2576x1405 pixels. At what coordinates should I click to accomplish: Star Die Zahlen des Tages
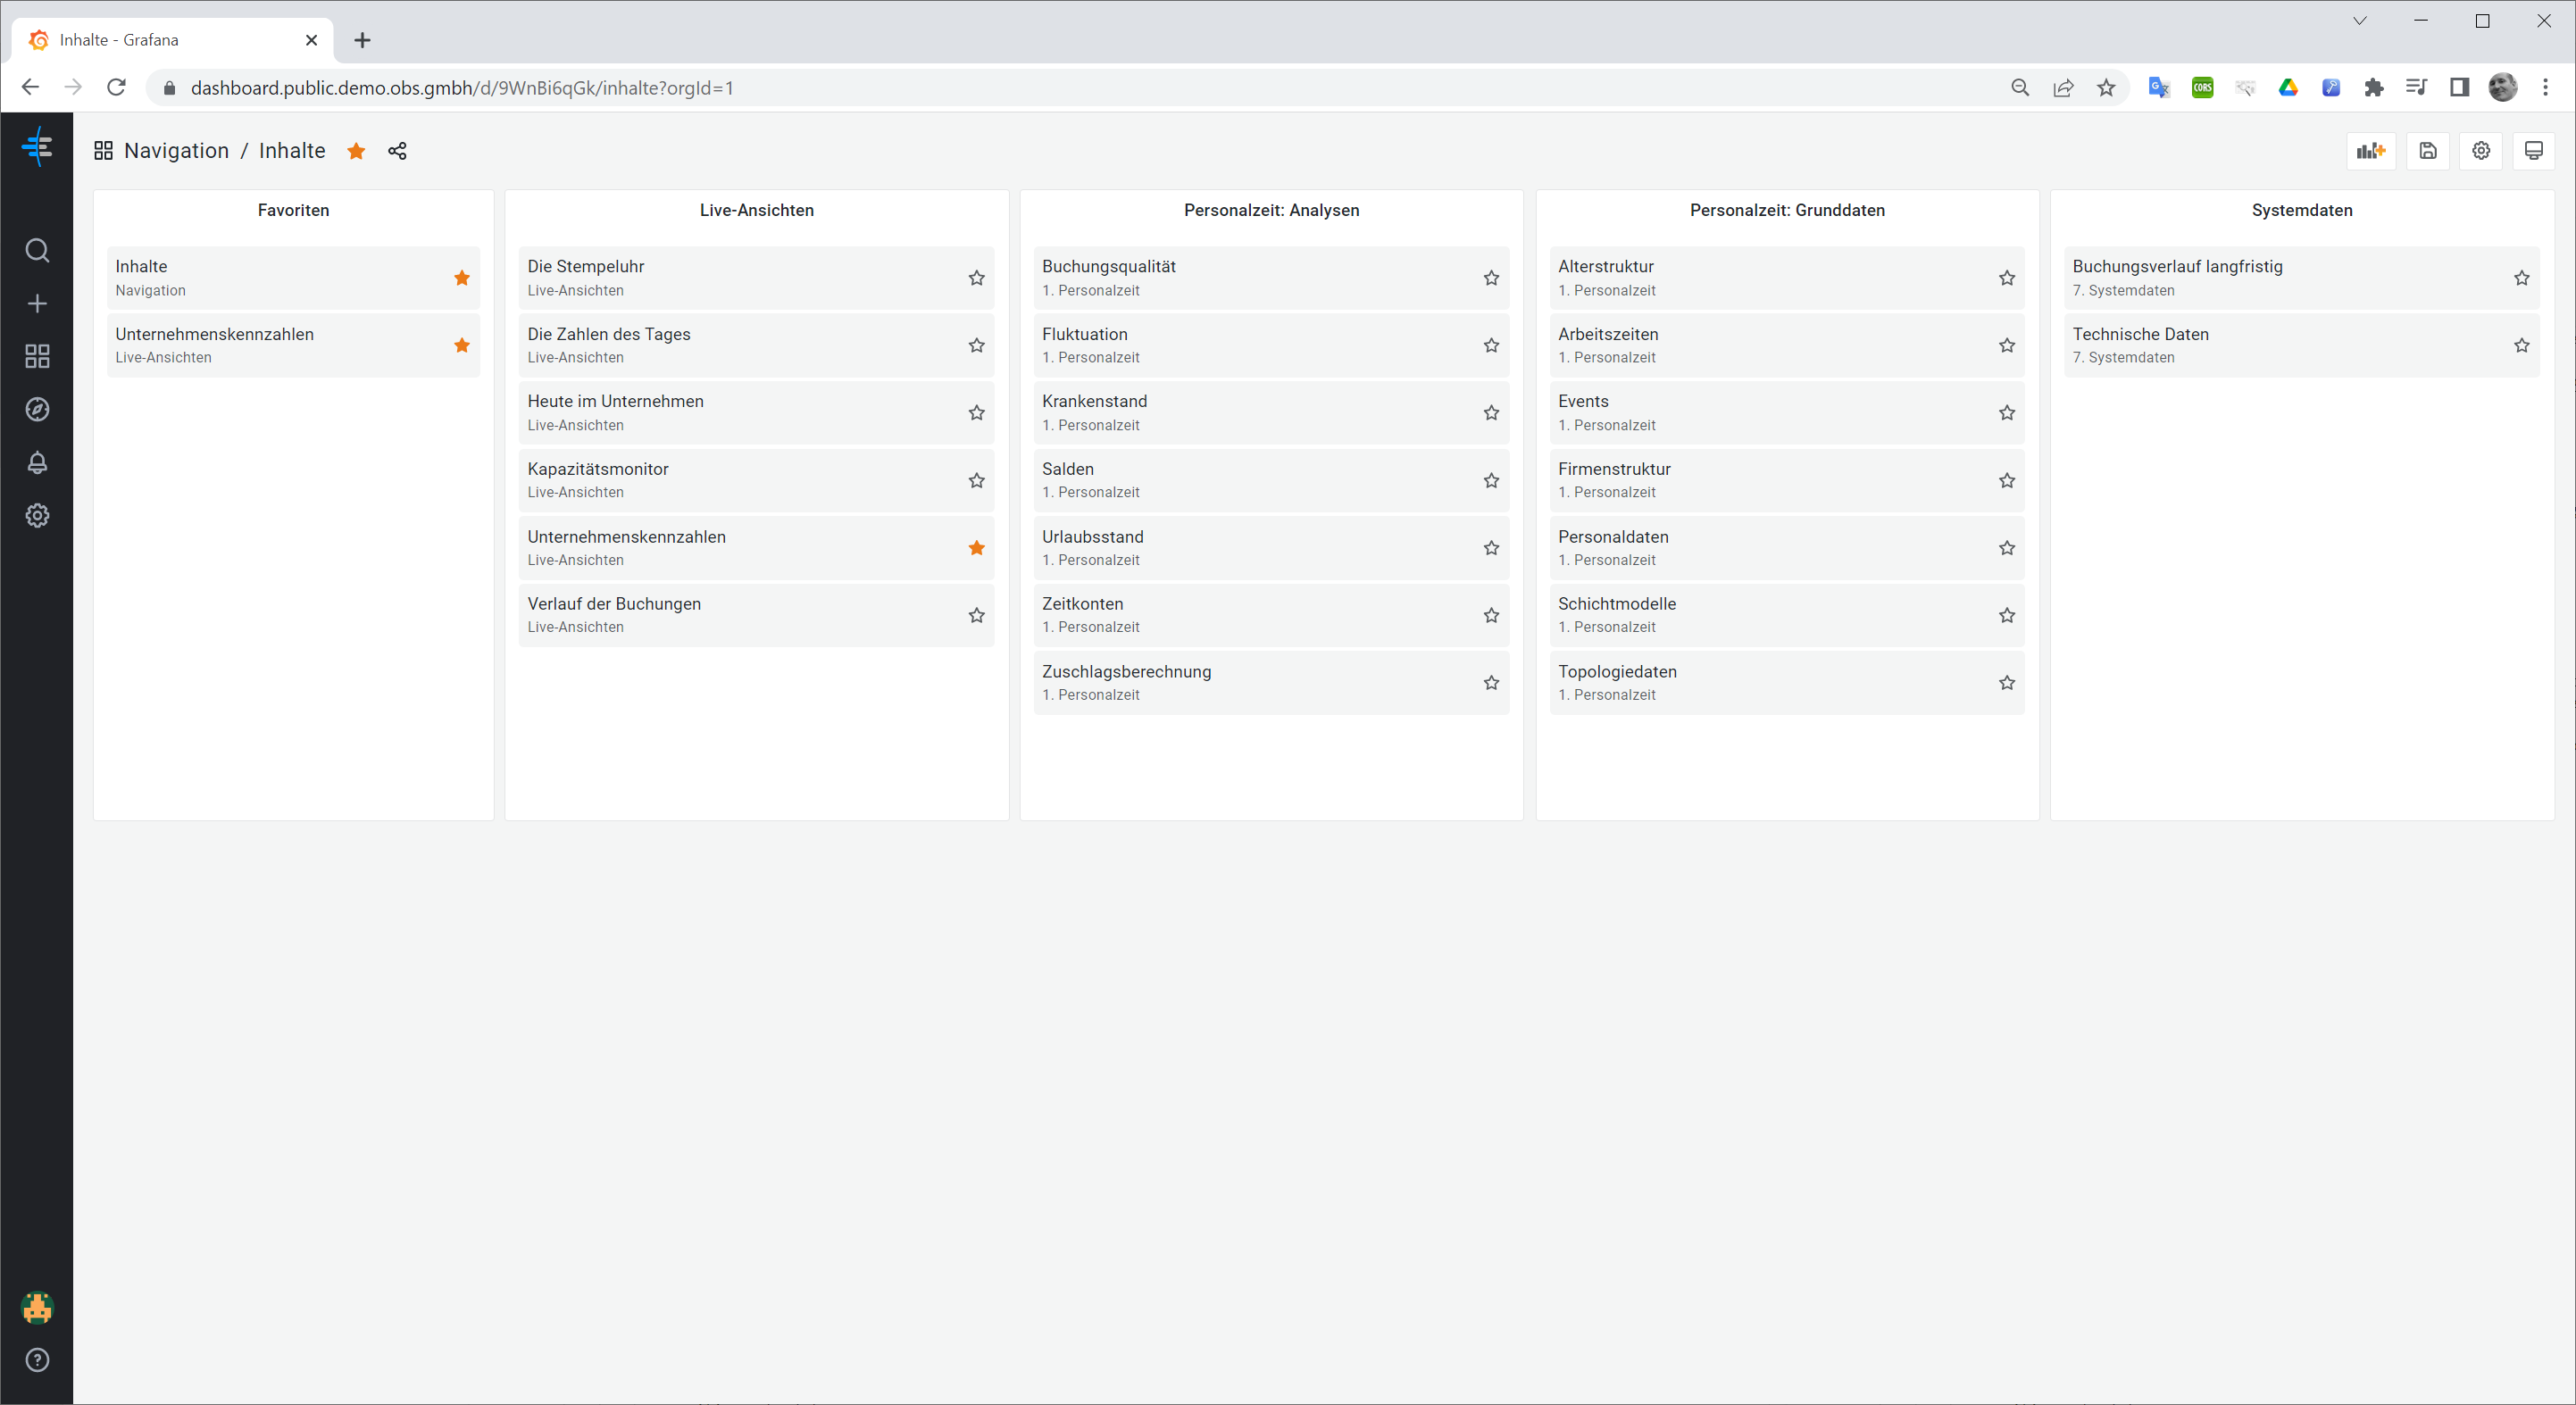pyautogui.click(x=976, y=345)
